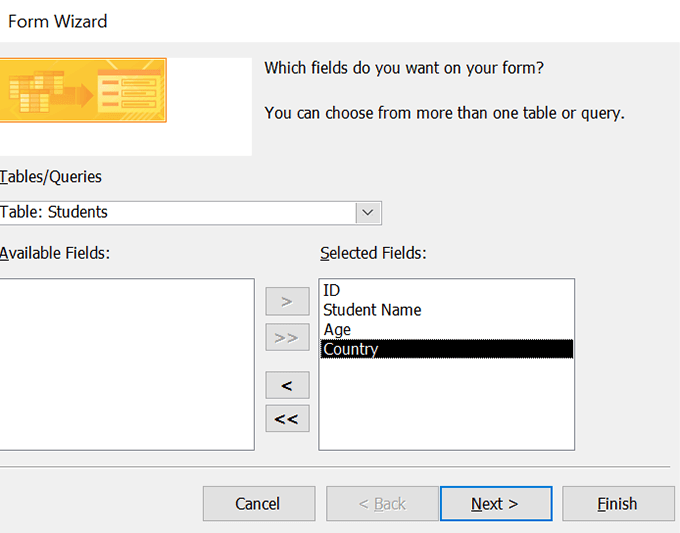Image resolution: width=680 pixels, height=533 pixels.
Task: Click Finish to complete the wizard
Action: pos(617,504)
